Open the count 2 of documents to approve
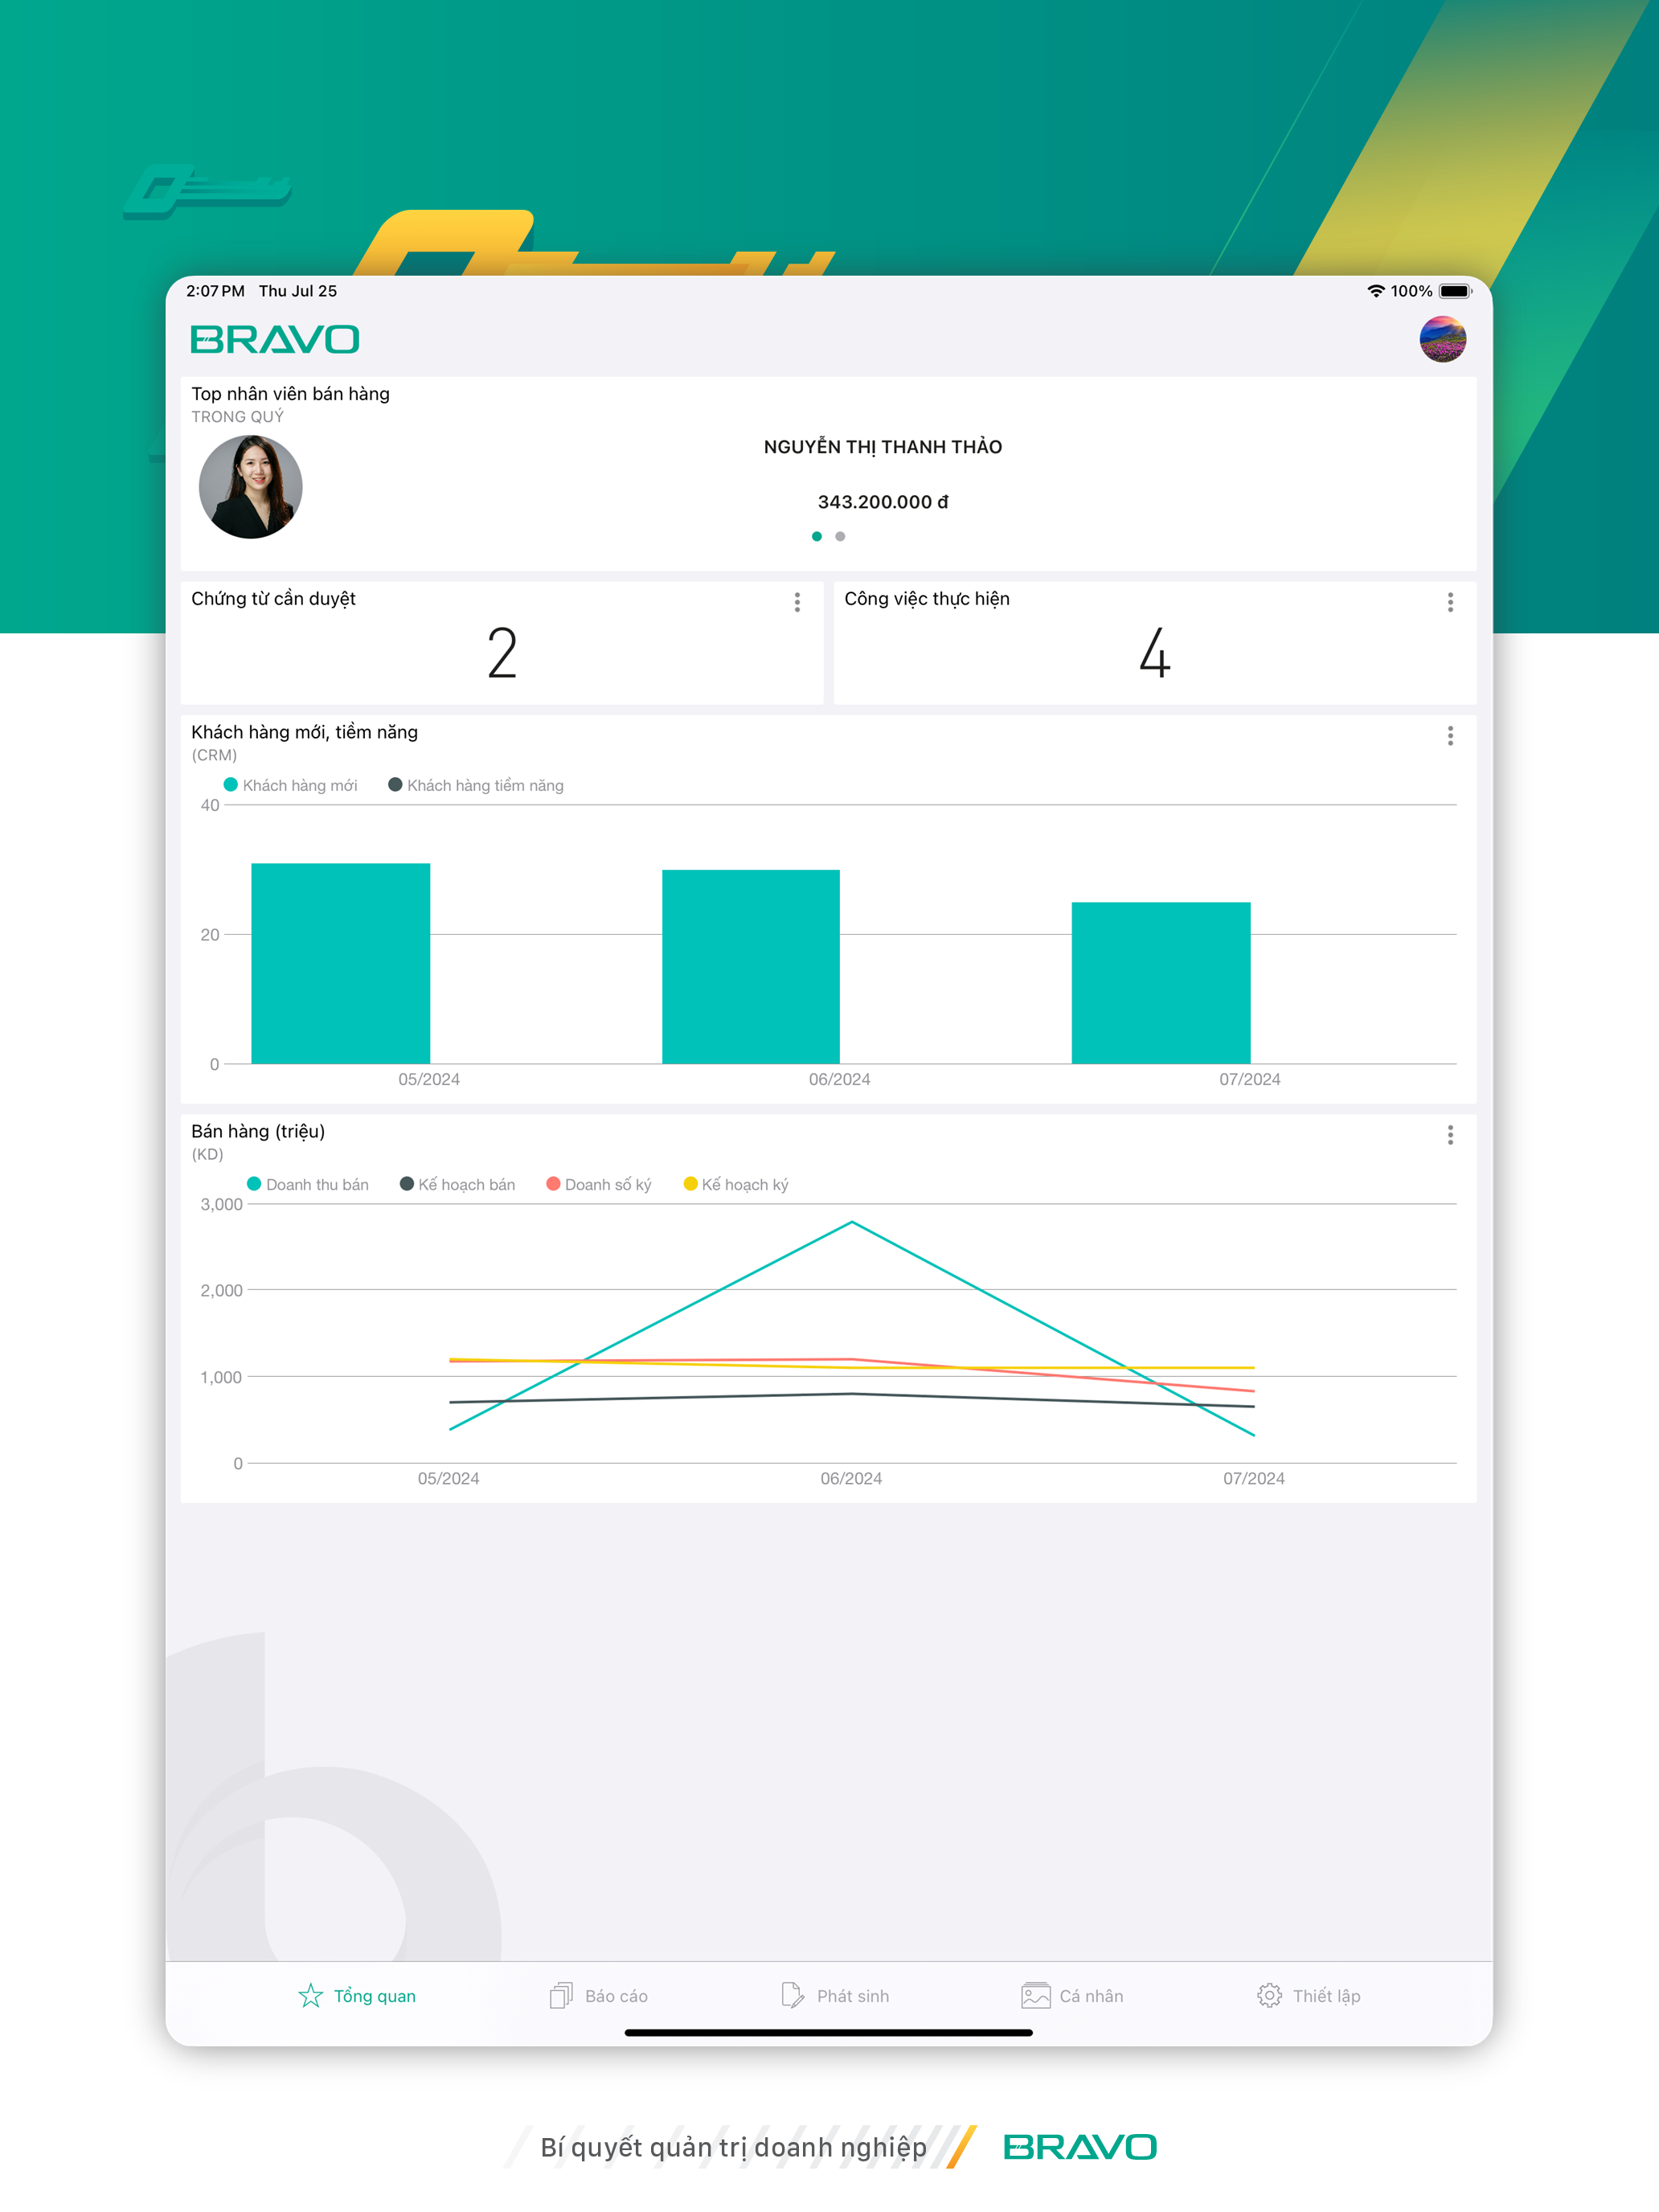The image size is (1659, 2212). click(502, 653)
